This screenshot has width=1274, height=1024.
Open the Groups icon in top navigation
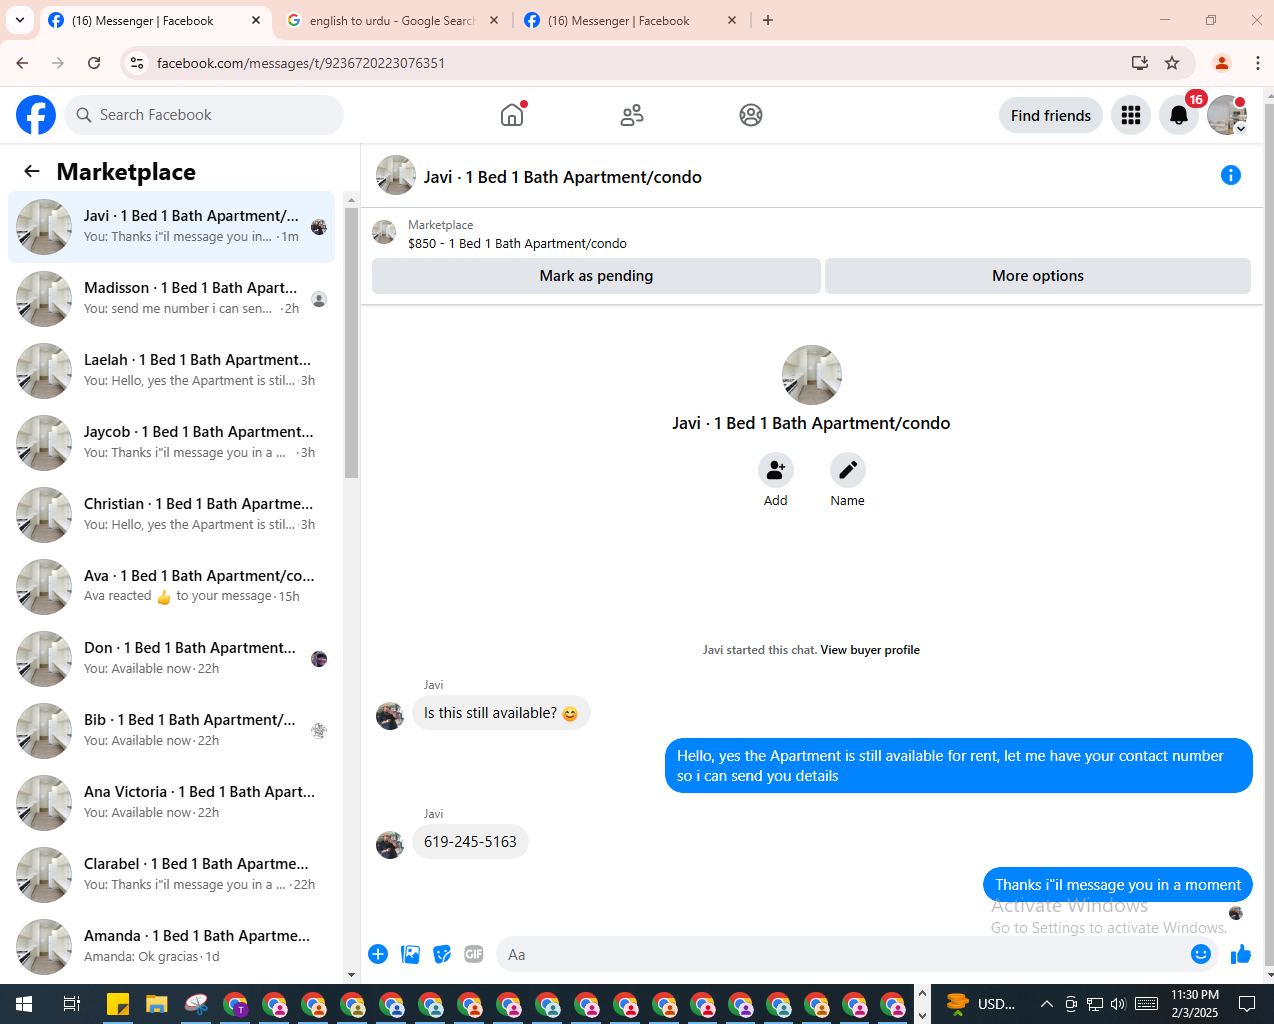coord(751,115)
